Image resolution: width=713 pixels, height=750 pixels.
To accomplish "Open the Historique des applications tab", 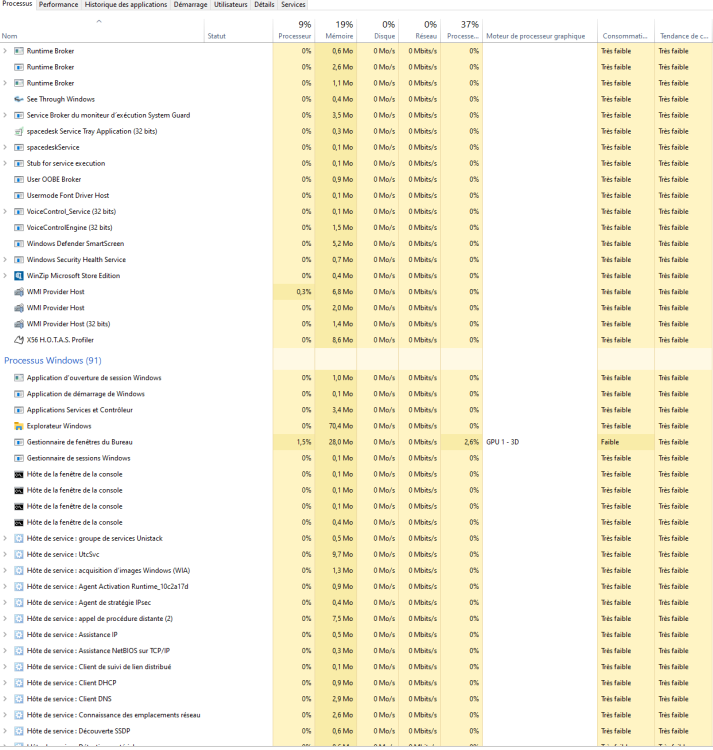I will click(126, 4).
